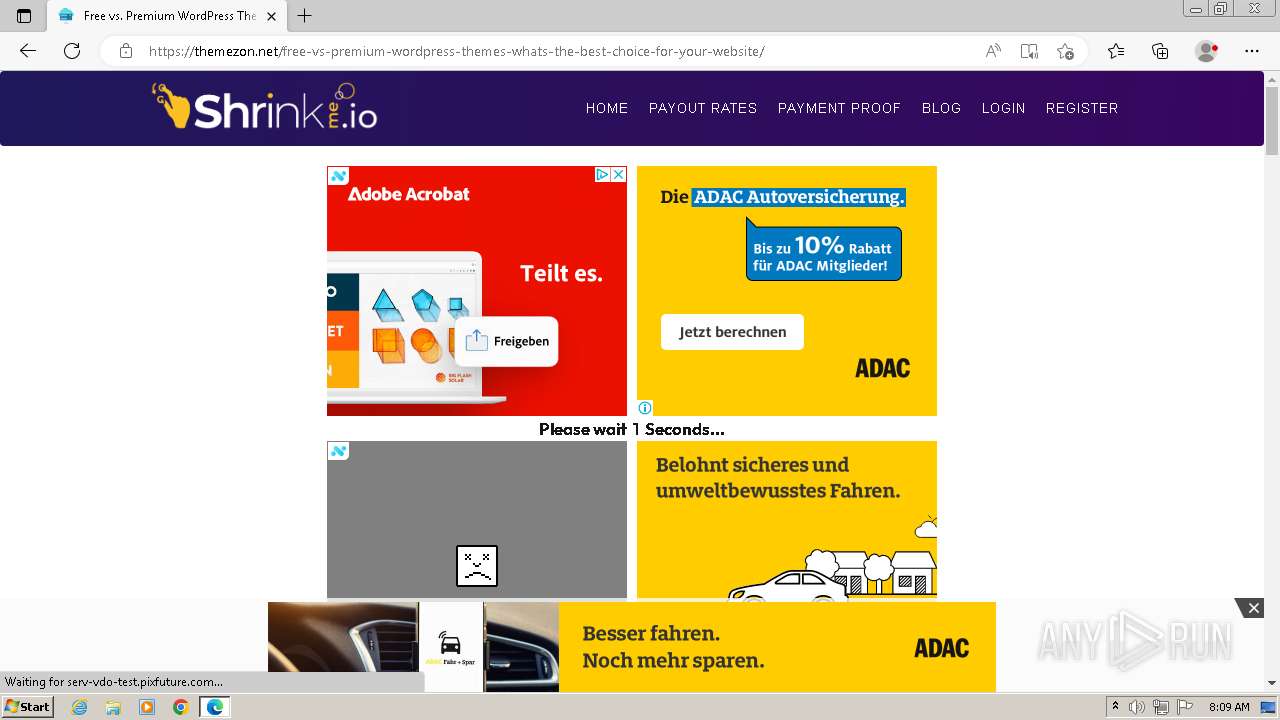Open the tab actions menu icon
The height and width of the screenshot is (720, 1280).
coord(24,15)
